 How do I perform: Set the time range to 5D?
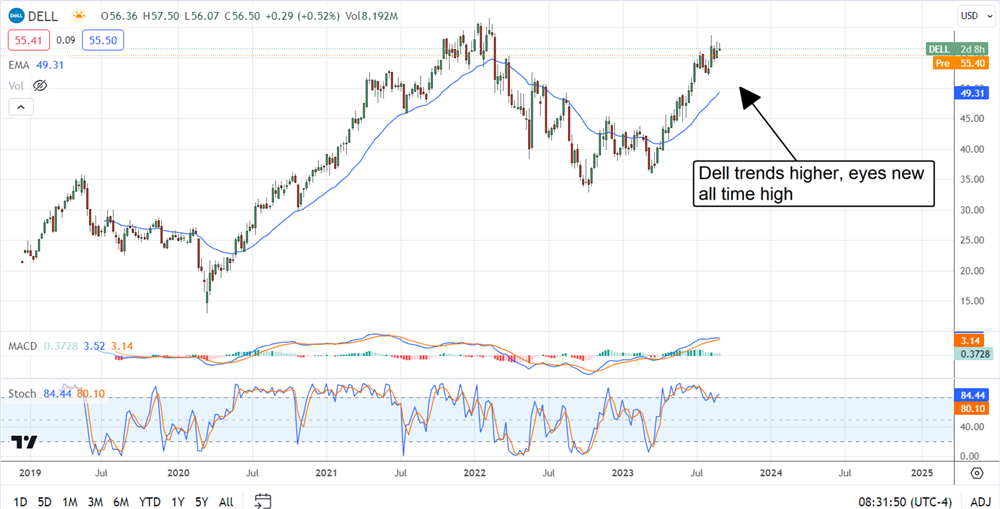pyautogui.click(x=45, y=502)
